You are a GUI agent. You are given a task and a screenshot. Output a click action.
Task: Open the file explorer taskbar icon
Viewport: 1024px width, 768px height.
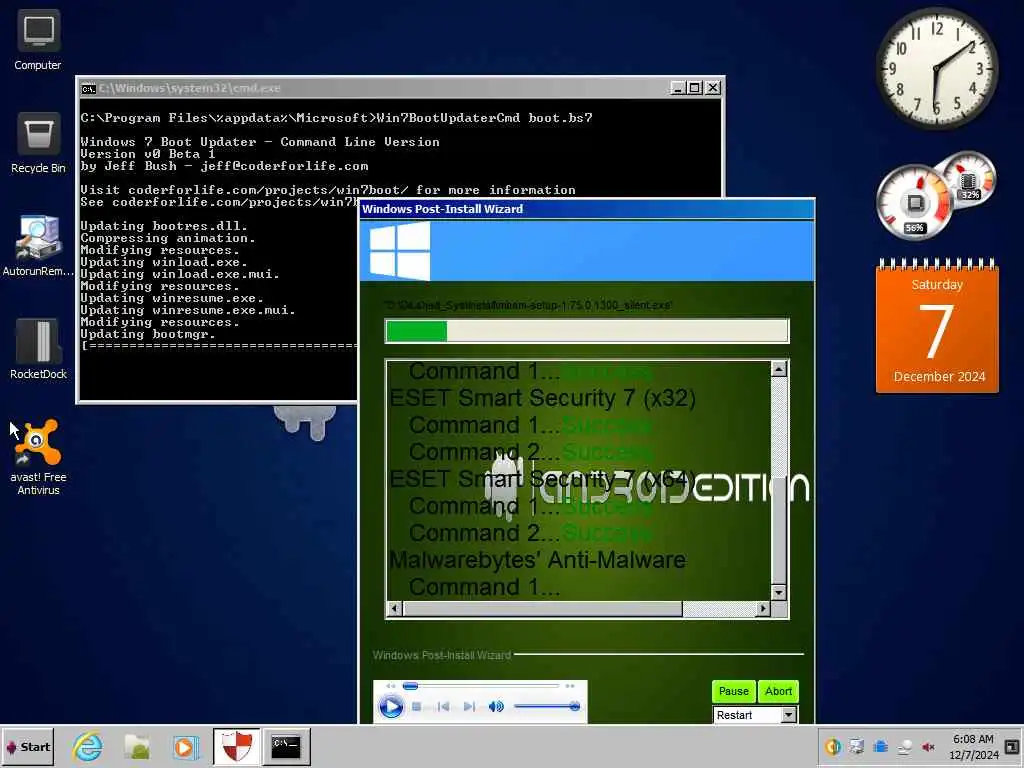click(x=137, y=746)
